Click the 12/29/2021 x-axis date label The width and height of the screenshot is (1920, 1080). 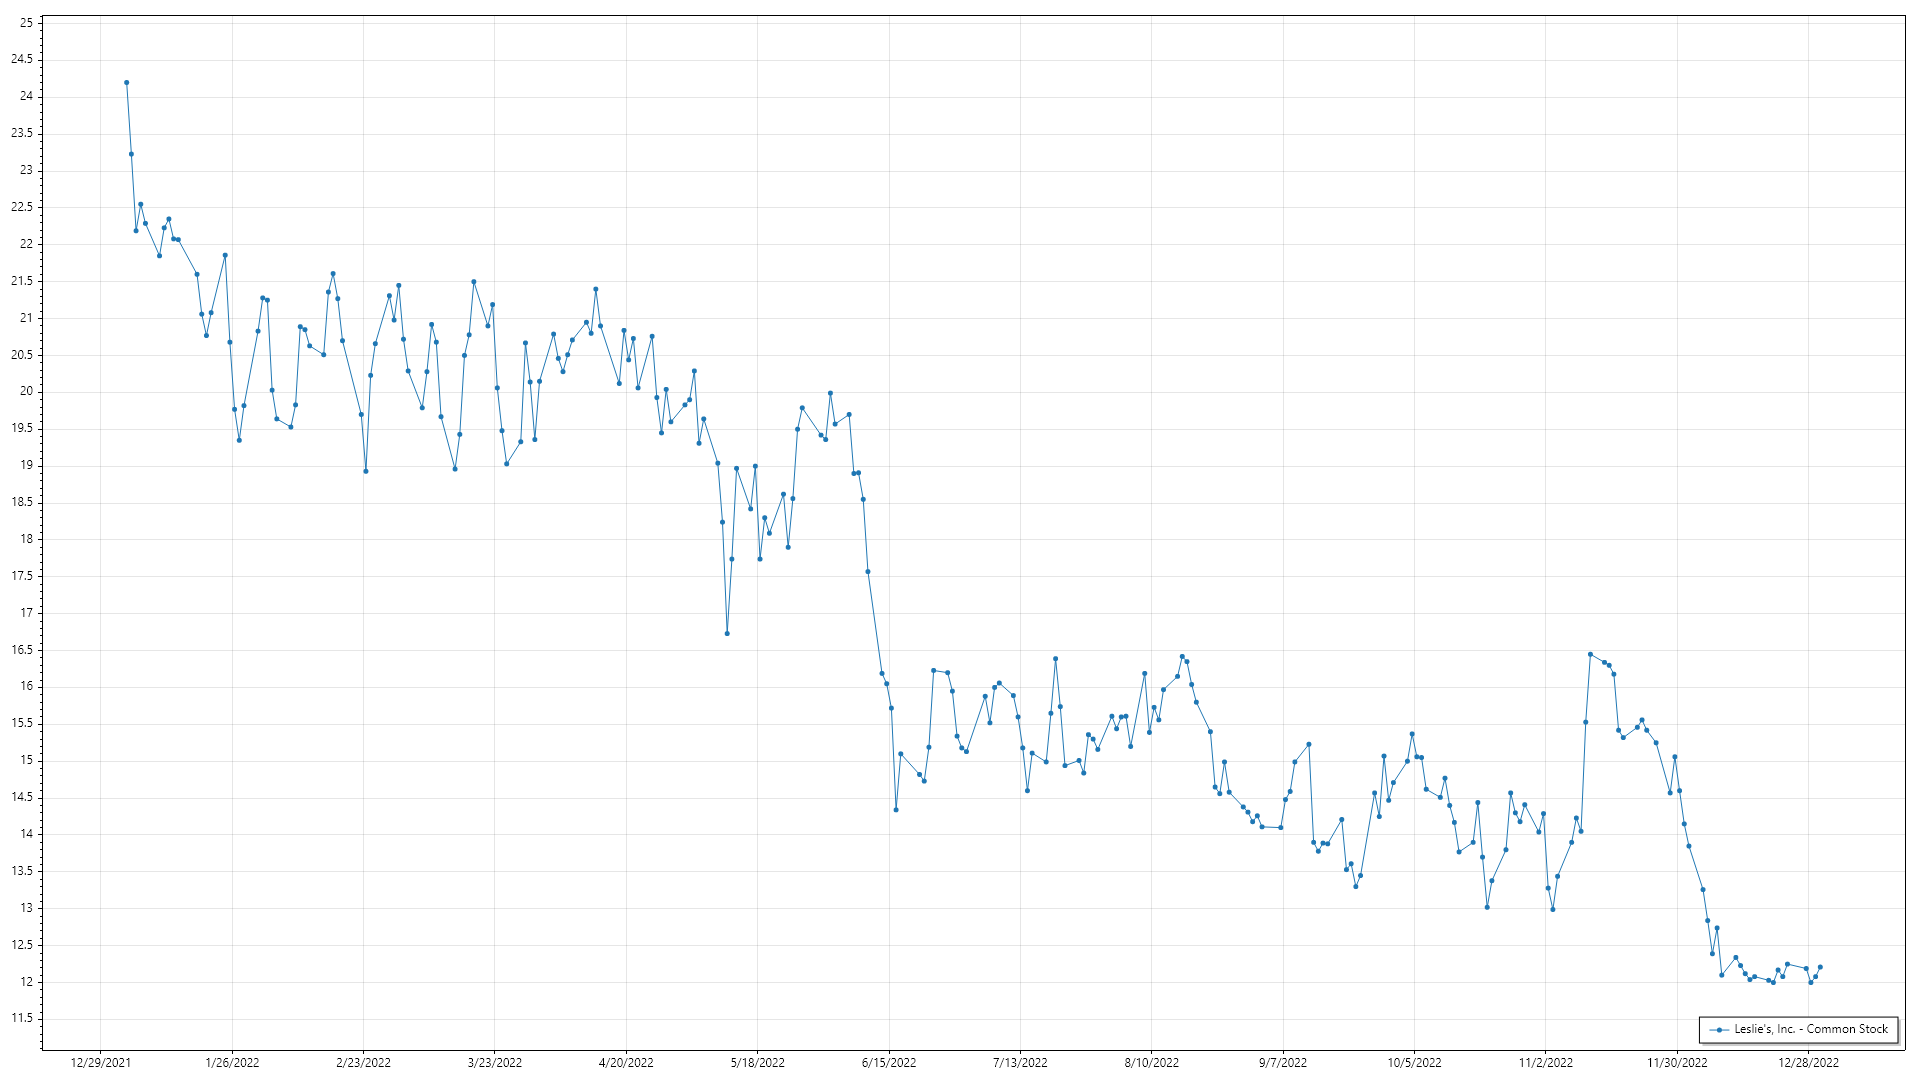(100, 1063)
